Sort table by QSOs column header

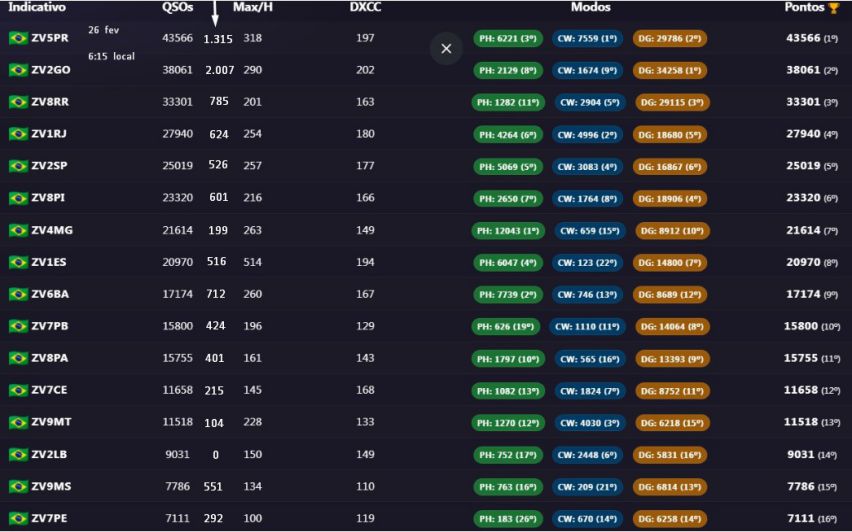(x=179, y=7)
